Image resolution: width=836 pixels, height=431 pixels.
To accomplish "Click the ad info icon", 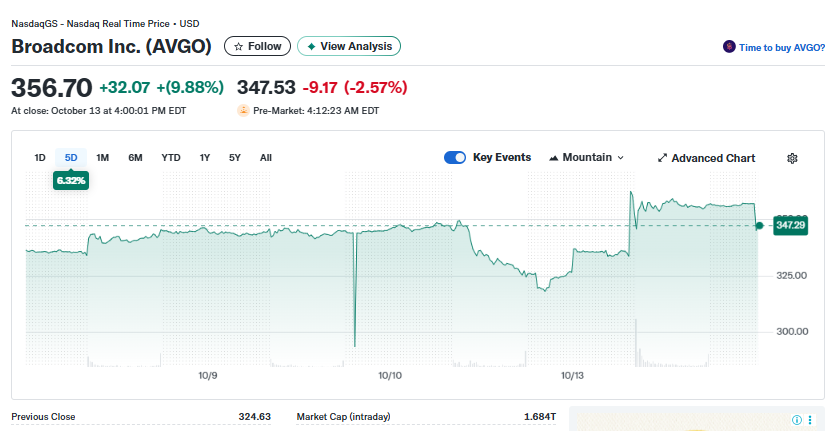I will point(797,420).
